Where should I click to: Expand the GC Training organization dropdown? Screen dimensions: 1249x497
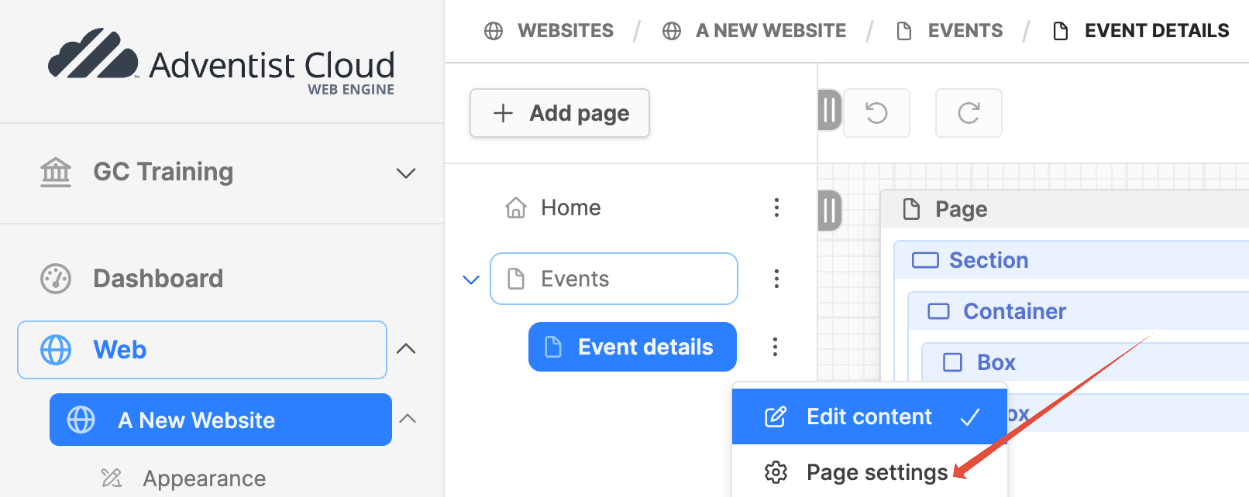point(405,173)
